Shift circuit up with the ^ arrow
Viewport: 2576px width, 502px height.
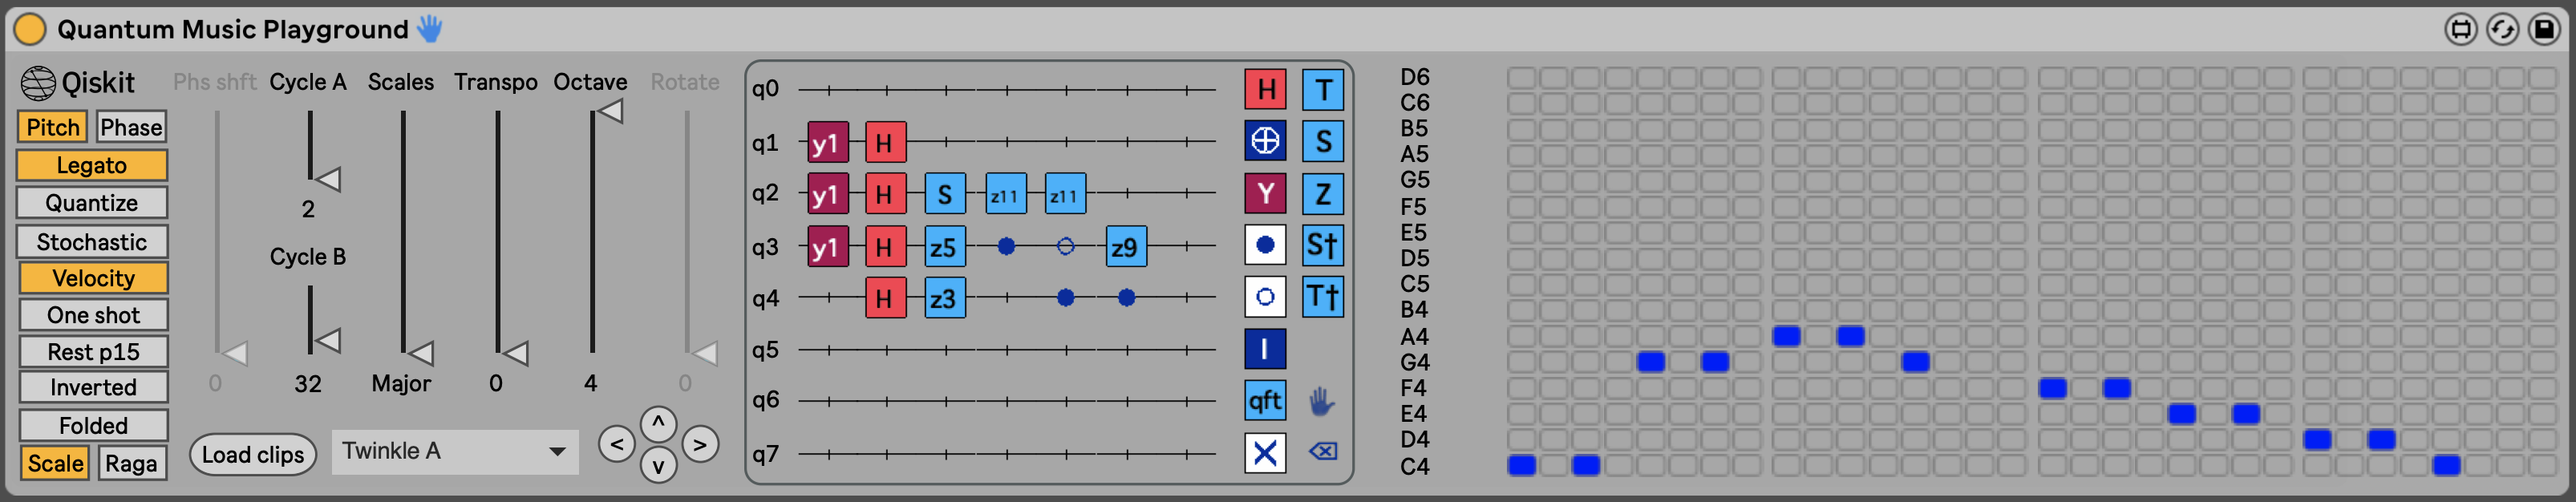click(x=658, y=423)
